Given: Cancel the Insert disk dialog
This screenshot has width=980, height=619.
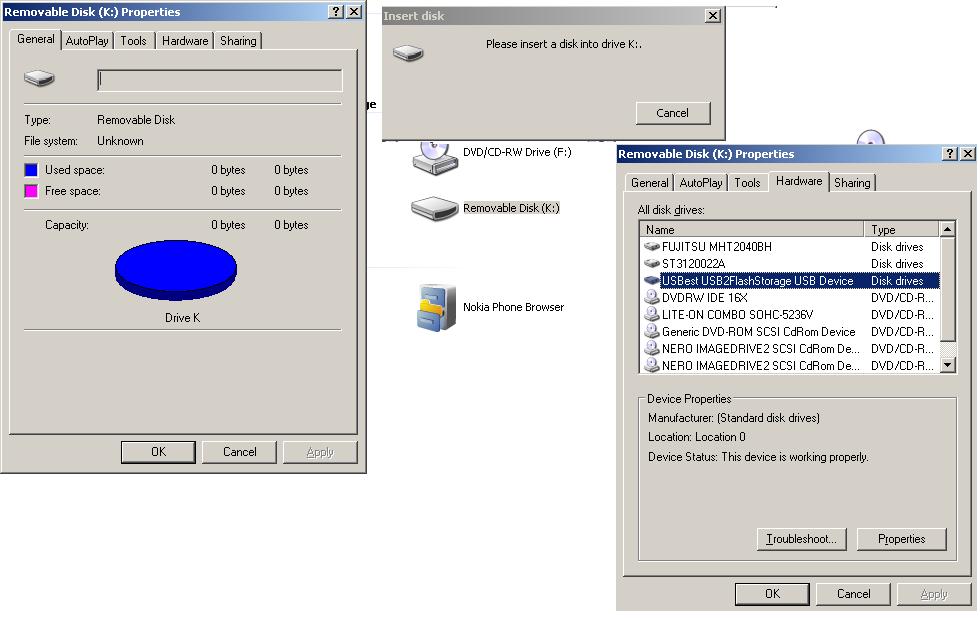Looking at the screenshot, I should [x=672, y=113].
